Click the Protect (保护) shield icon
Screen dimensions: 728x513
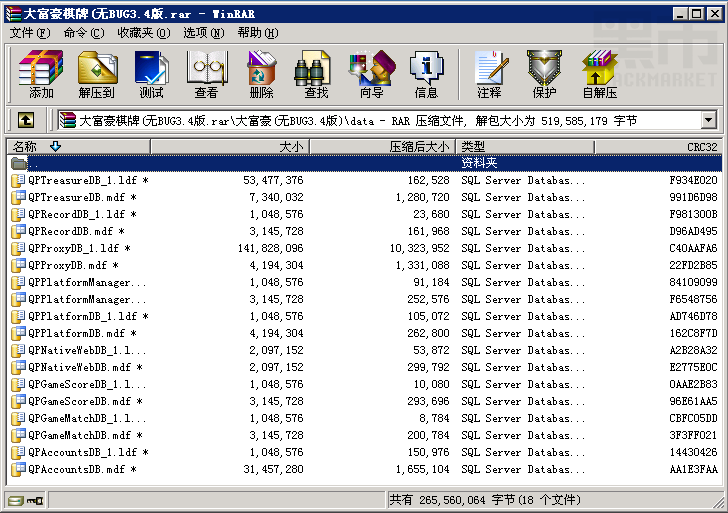[x=544, y=74]
